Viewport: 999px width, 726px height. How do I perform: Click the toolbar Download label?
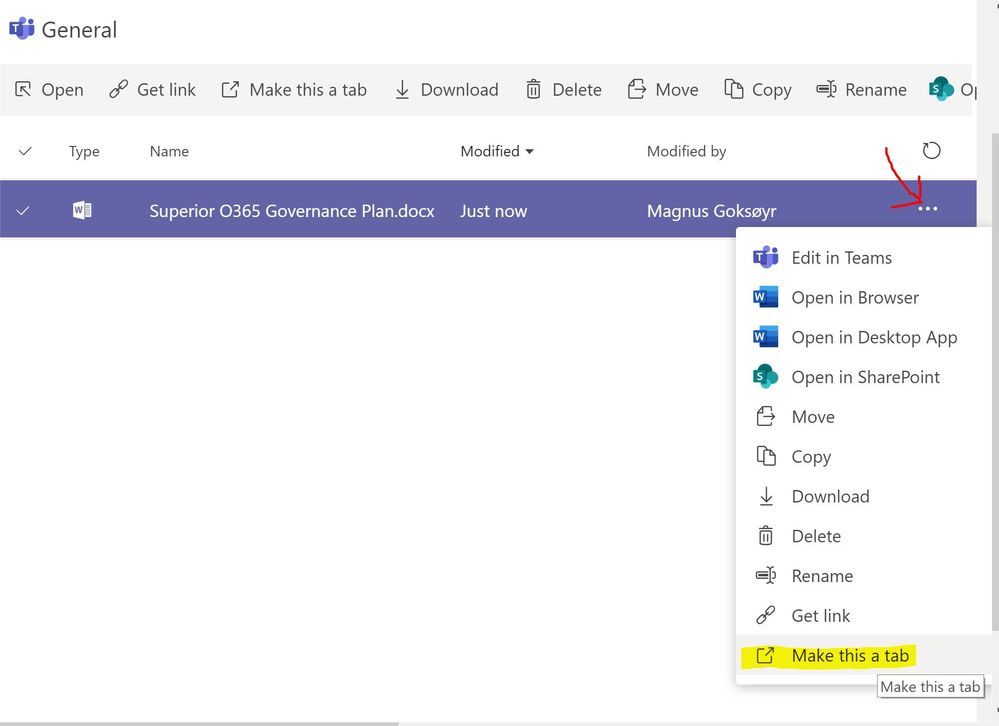click(x=459, y=90)
